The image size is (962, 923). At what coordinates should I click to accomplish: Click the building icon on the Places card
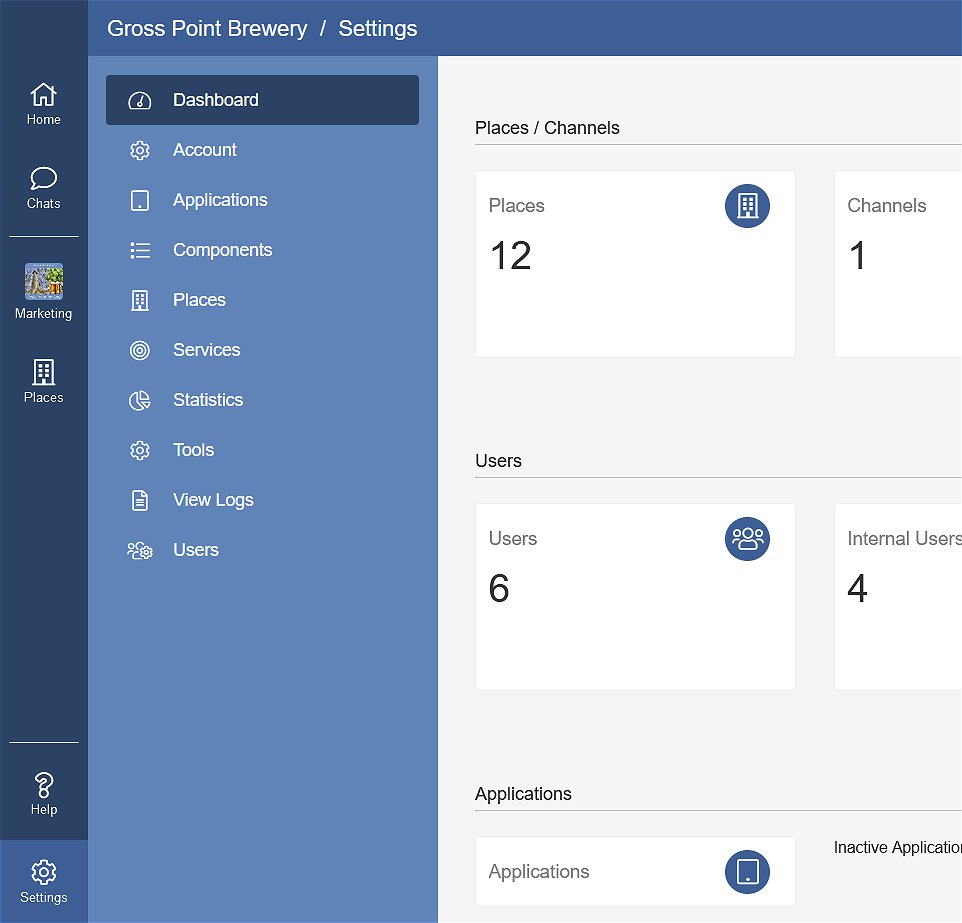pos(747,206)
